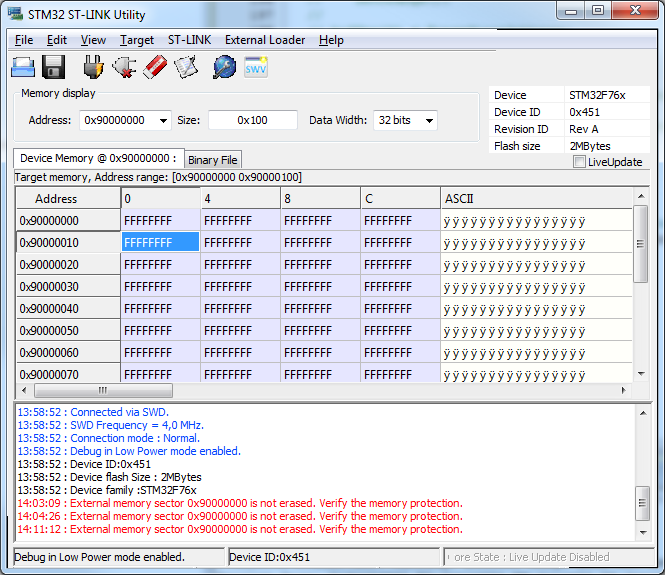Click the 14:03:09 error log line
The height and width of the screenshot is (575, 665).
click(x=240, y=503)
